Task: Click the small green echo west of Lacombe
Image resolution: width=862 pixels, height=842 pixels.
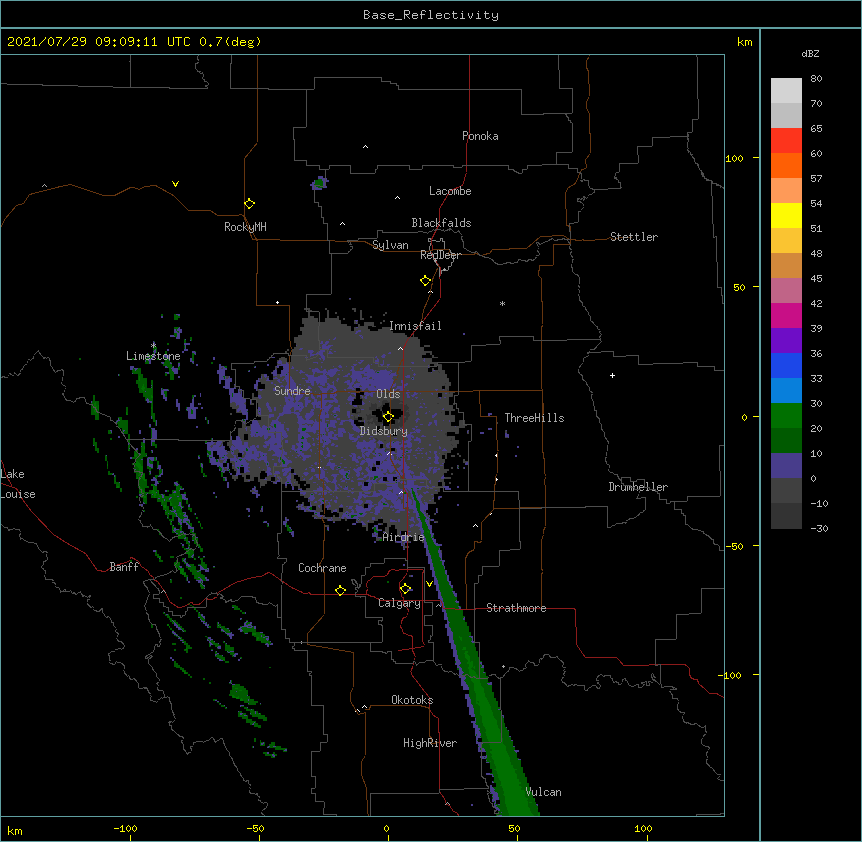Action: (319, 183)
